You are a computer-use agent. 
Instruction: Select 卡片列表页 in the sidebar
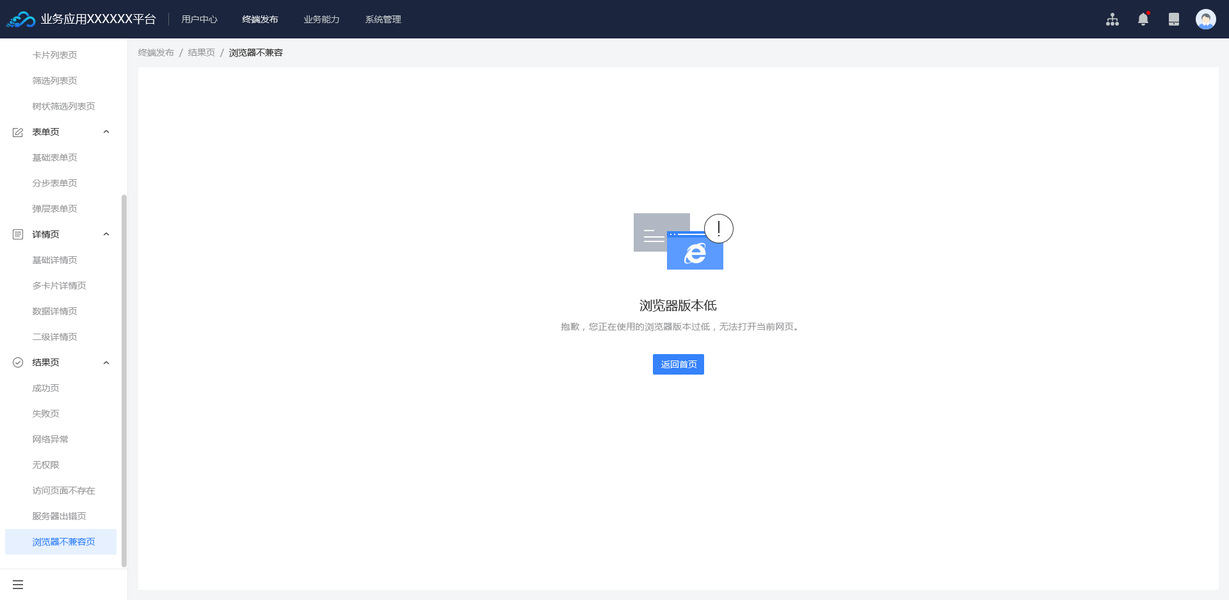(54, 55)
